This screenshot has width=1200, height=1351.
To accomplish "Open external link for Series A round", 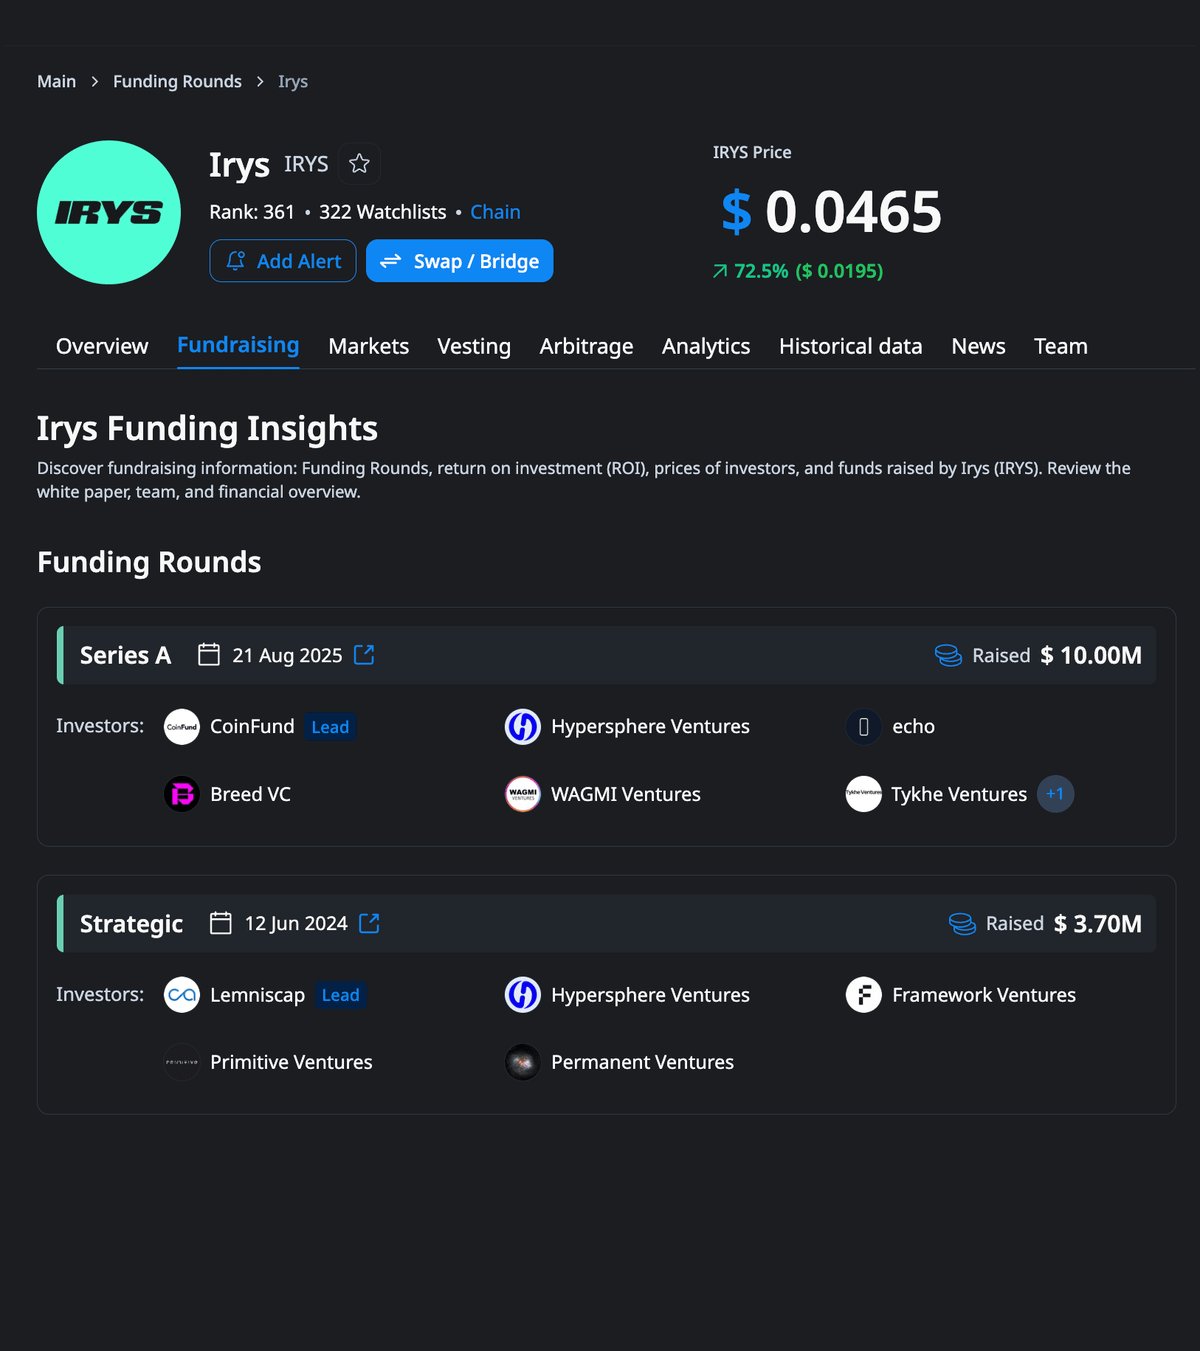I will pyautogui.click(x=365, y=655).
